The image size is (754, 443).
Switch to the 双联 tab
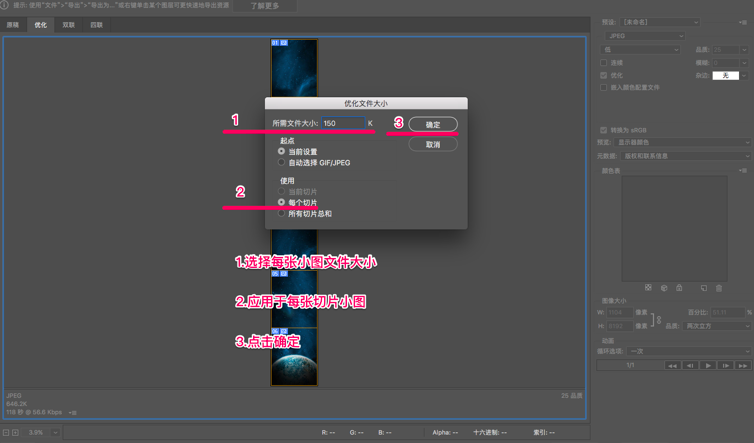tap(68, 25)
